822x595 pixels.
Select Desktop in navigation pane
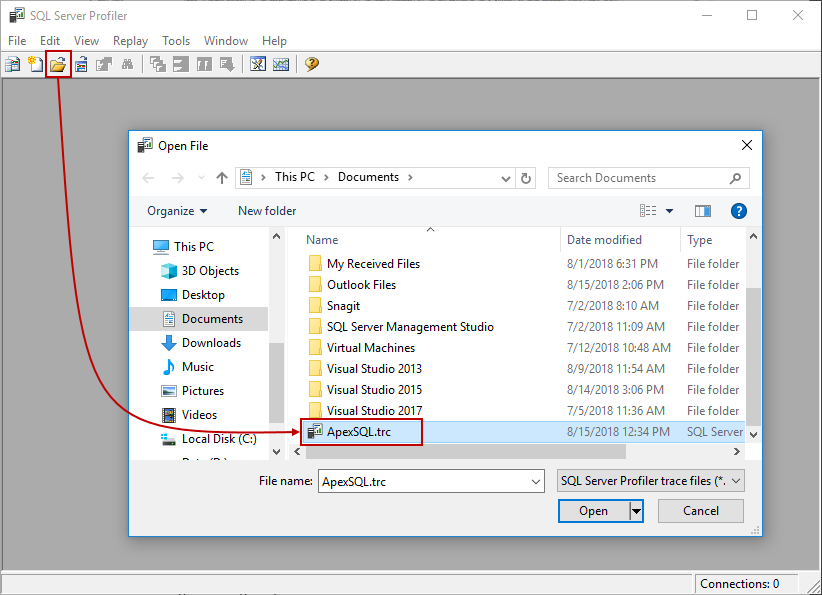193,295
